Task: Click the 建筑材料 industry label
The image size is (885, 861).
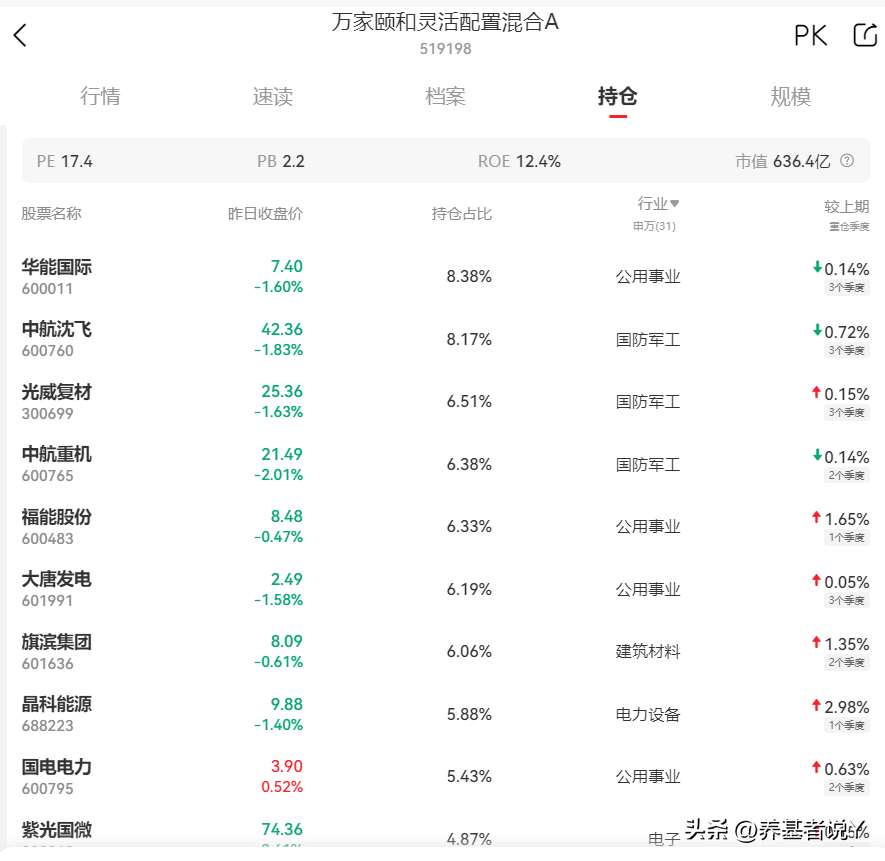Action: click(648, 651)
